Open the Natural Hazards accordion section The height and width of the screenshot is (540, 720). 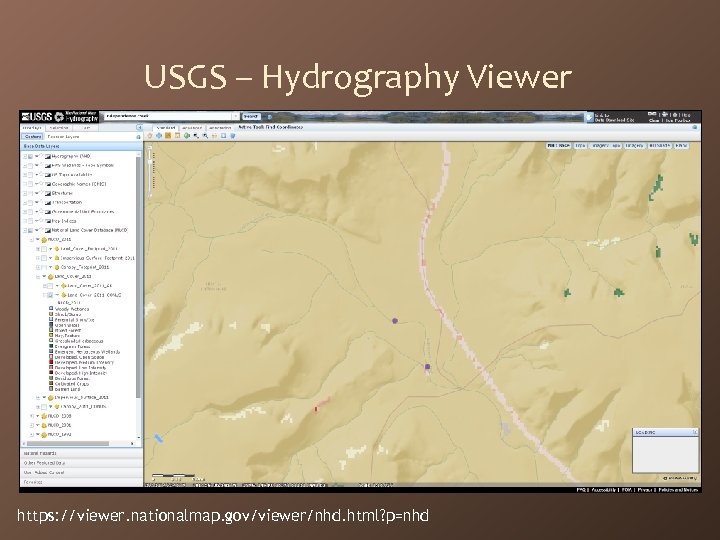click(x=82, y=453)
